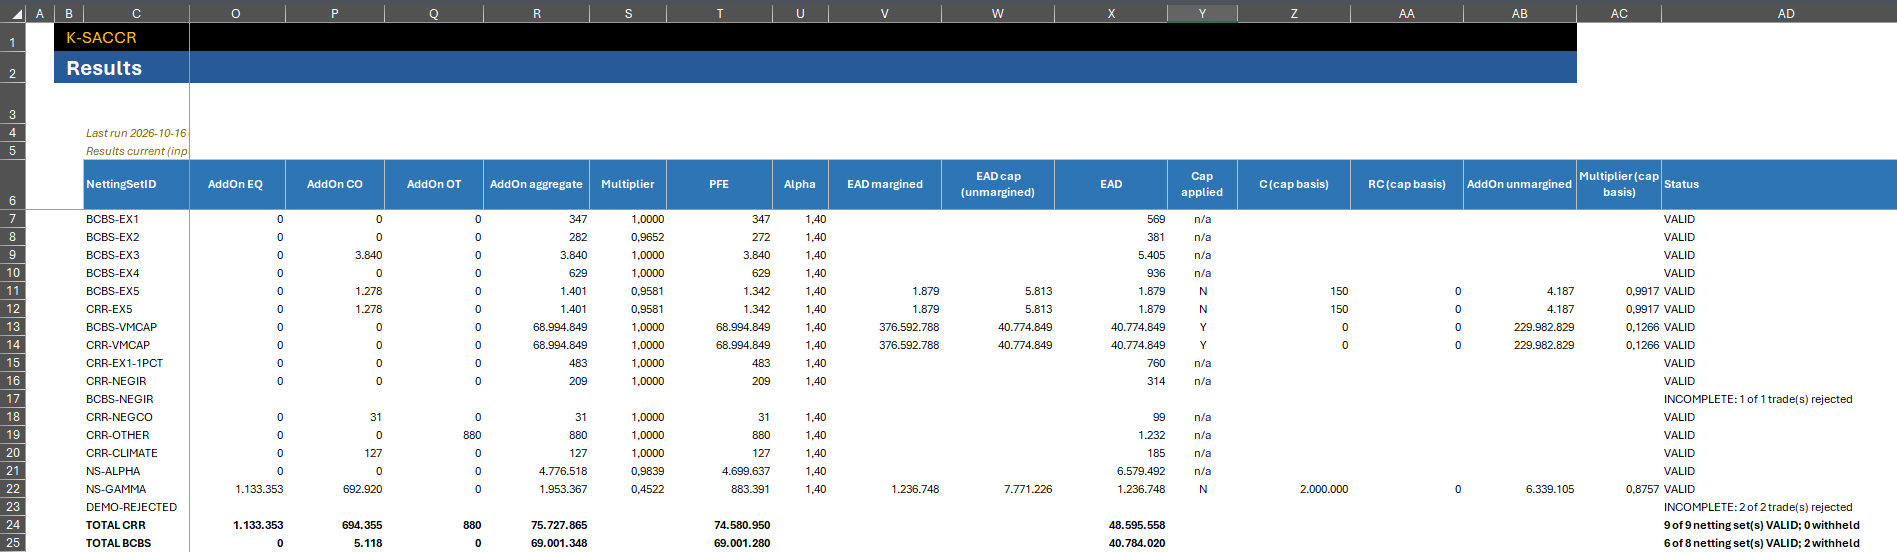The height and width of the screenshot is (552, 1897).
Task: Click the AddOn CO header cell
Action: [x=335, y=184]
